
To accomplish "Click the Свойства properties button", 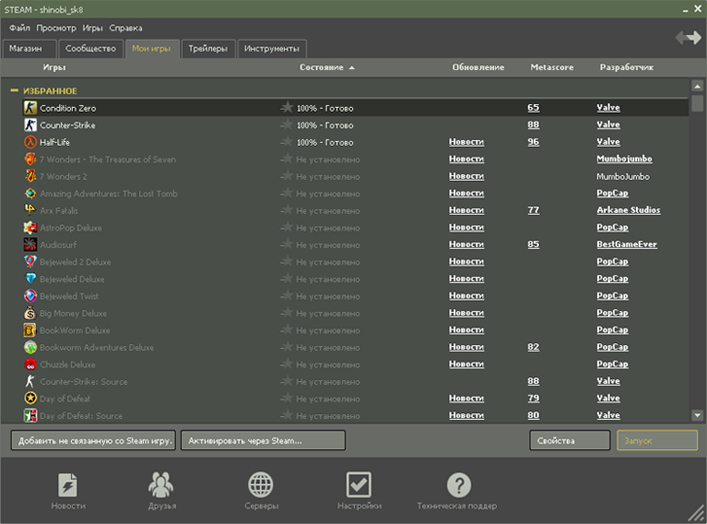I will pos(569,440).
